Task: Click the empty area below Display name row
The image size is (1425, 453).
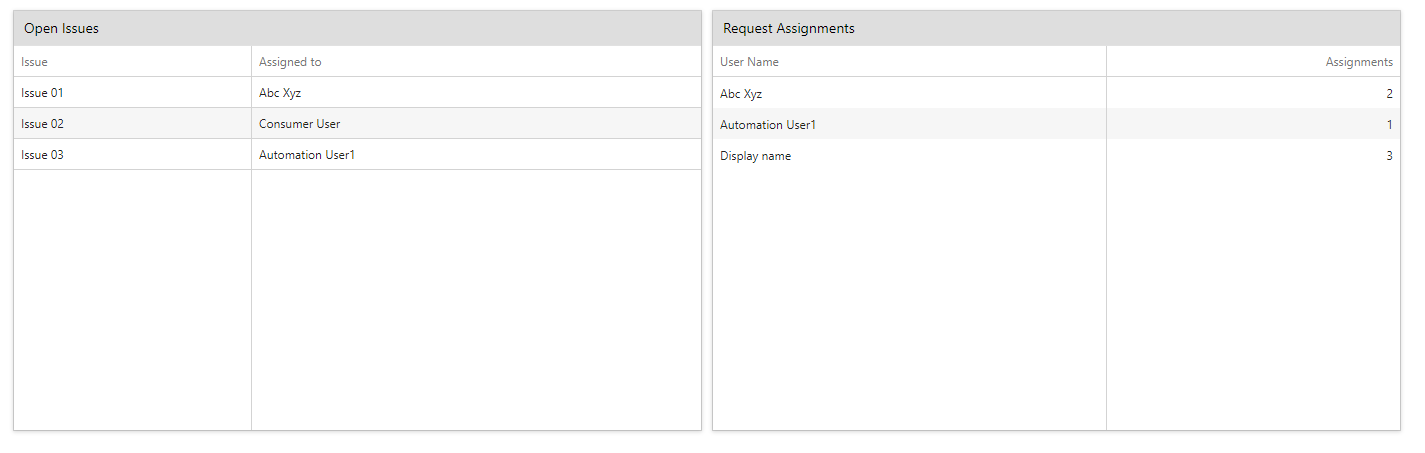Action: 909,300
